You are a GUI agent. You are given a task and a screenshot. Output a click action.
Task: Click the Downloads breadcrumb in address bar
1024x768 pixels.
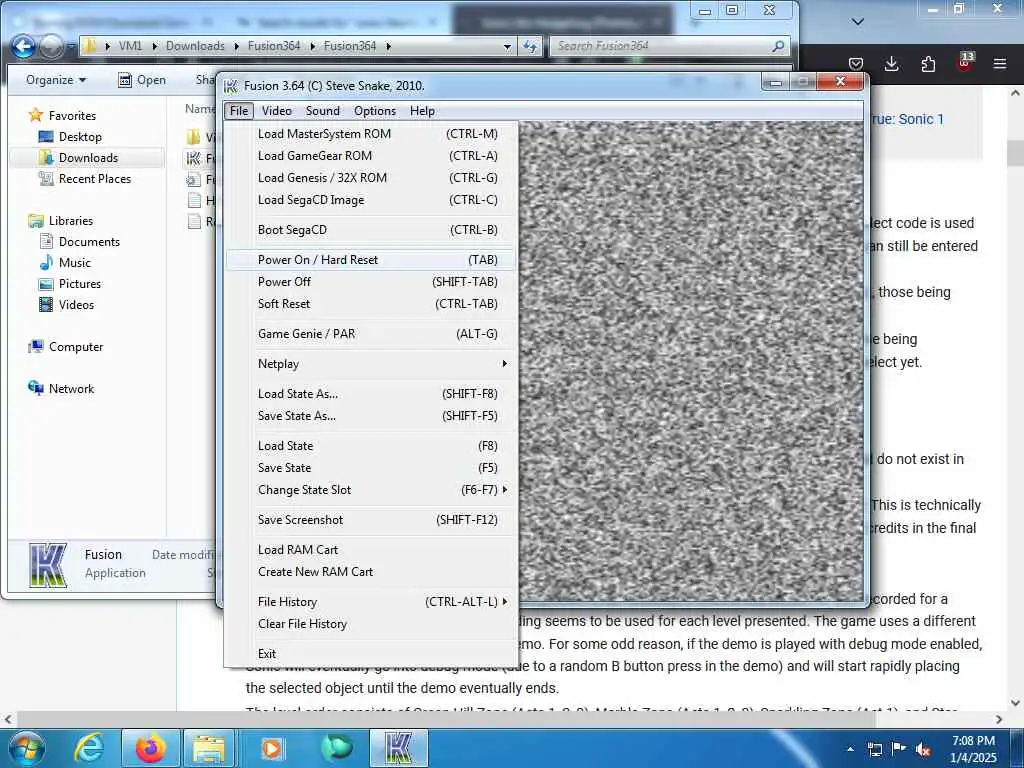click(195, 46)
